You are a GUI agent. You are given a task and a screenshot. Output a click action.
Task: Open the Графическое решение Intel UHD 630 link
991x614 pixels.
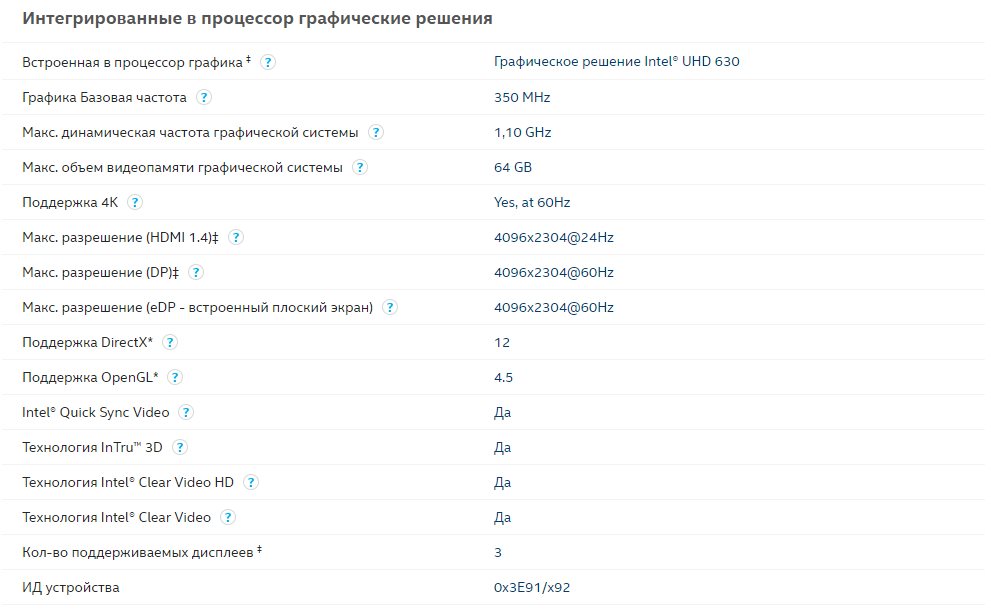[x=616, y=62]
